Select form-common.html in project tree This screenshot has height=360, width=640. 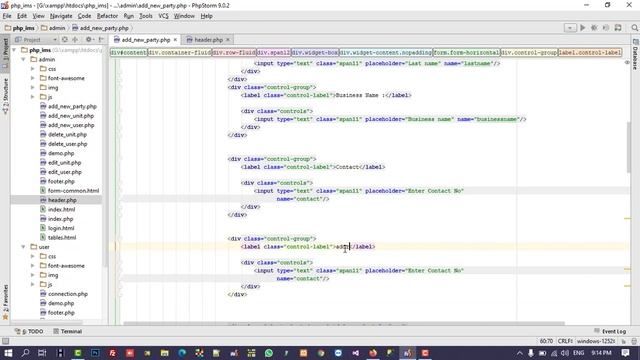pyautogui.click(x=73, y=191)
